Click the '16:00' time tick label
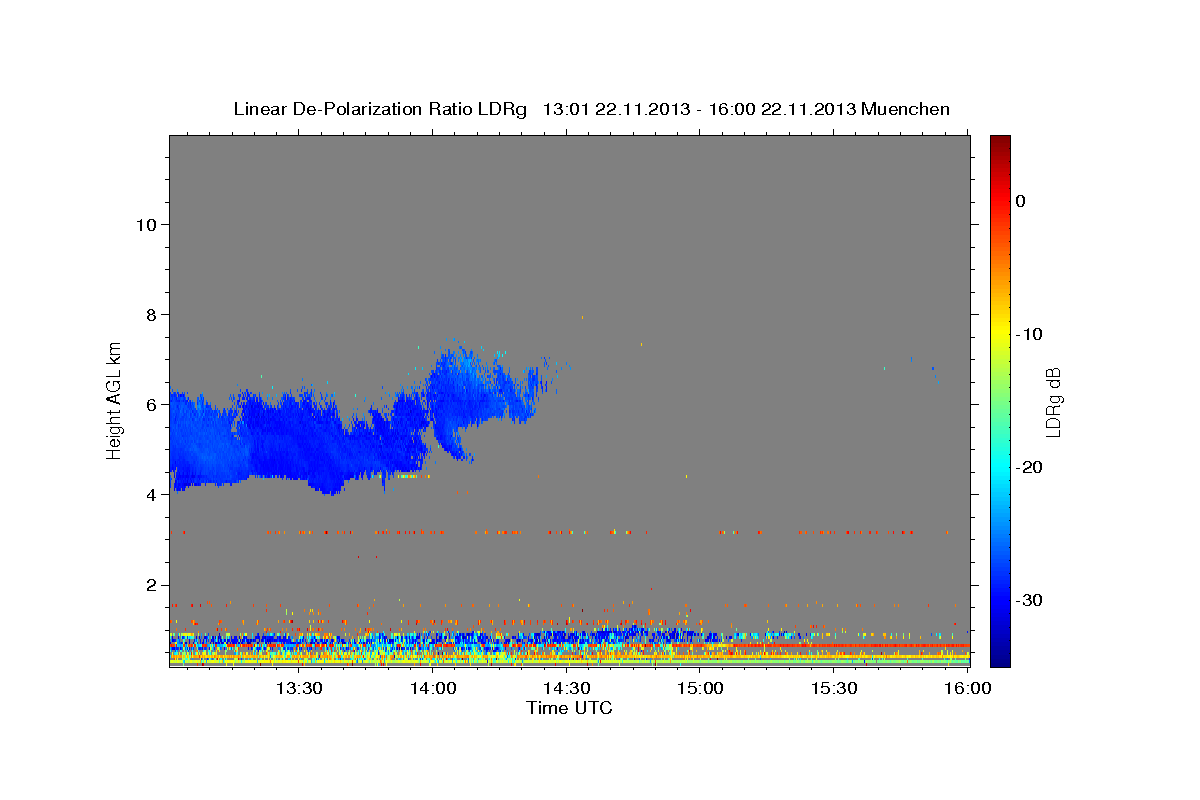Image resolution: width=1200 pixels, height=800 pixels. click(x=968, y=688)
